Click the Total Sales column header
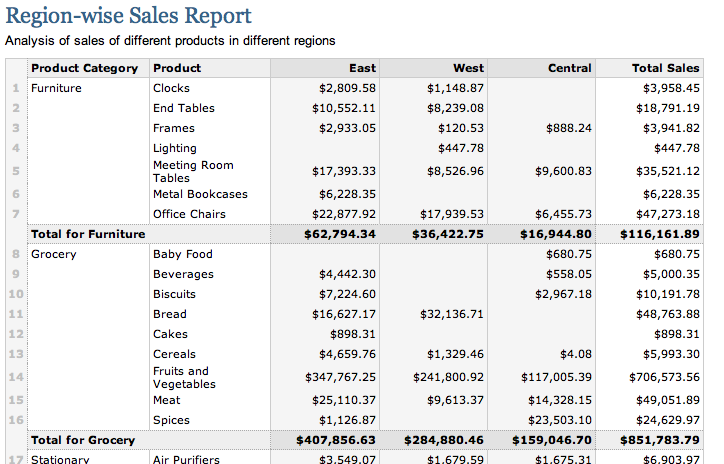Screen dimensions: 724x464 pos(665,68)
